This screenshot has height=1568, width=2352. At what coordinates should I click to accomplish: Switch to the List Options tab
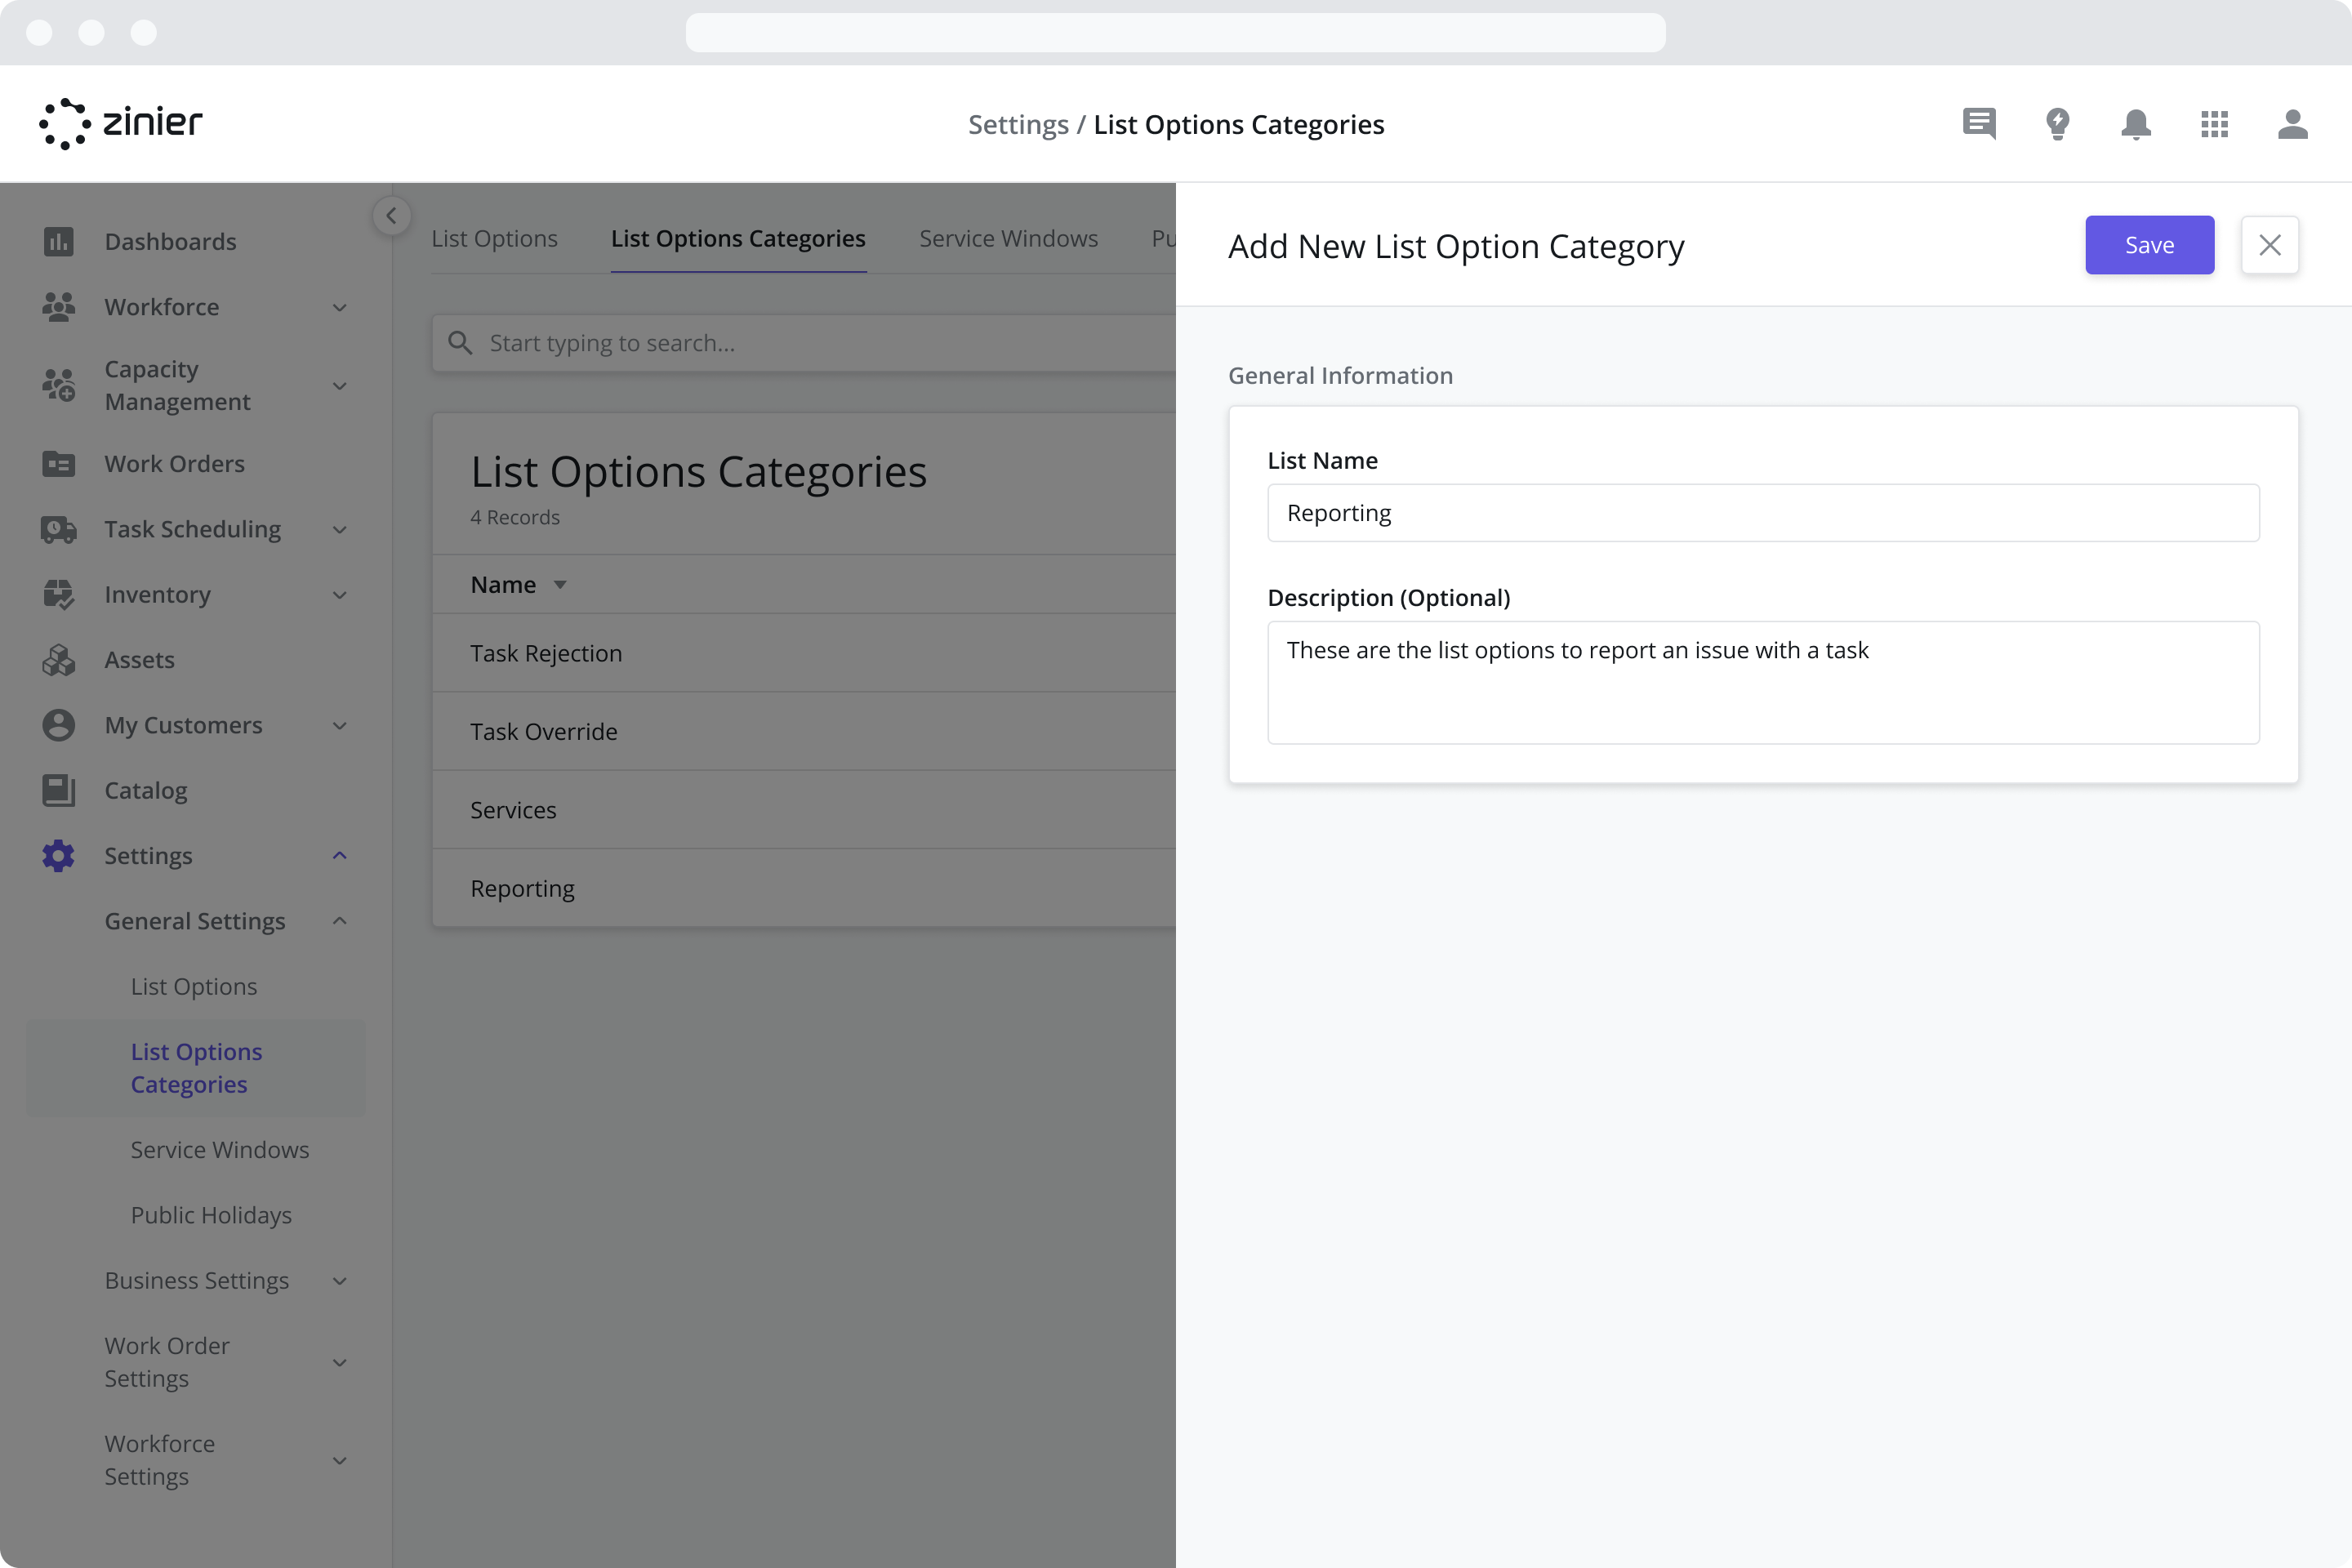click(494, 238)
